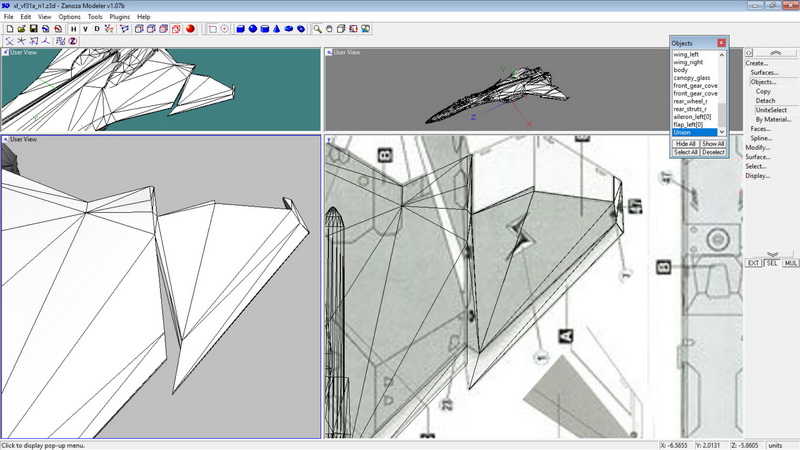
Task: Click the Save file floppy icon
Action: coord(33,29)
